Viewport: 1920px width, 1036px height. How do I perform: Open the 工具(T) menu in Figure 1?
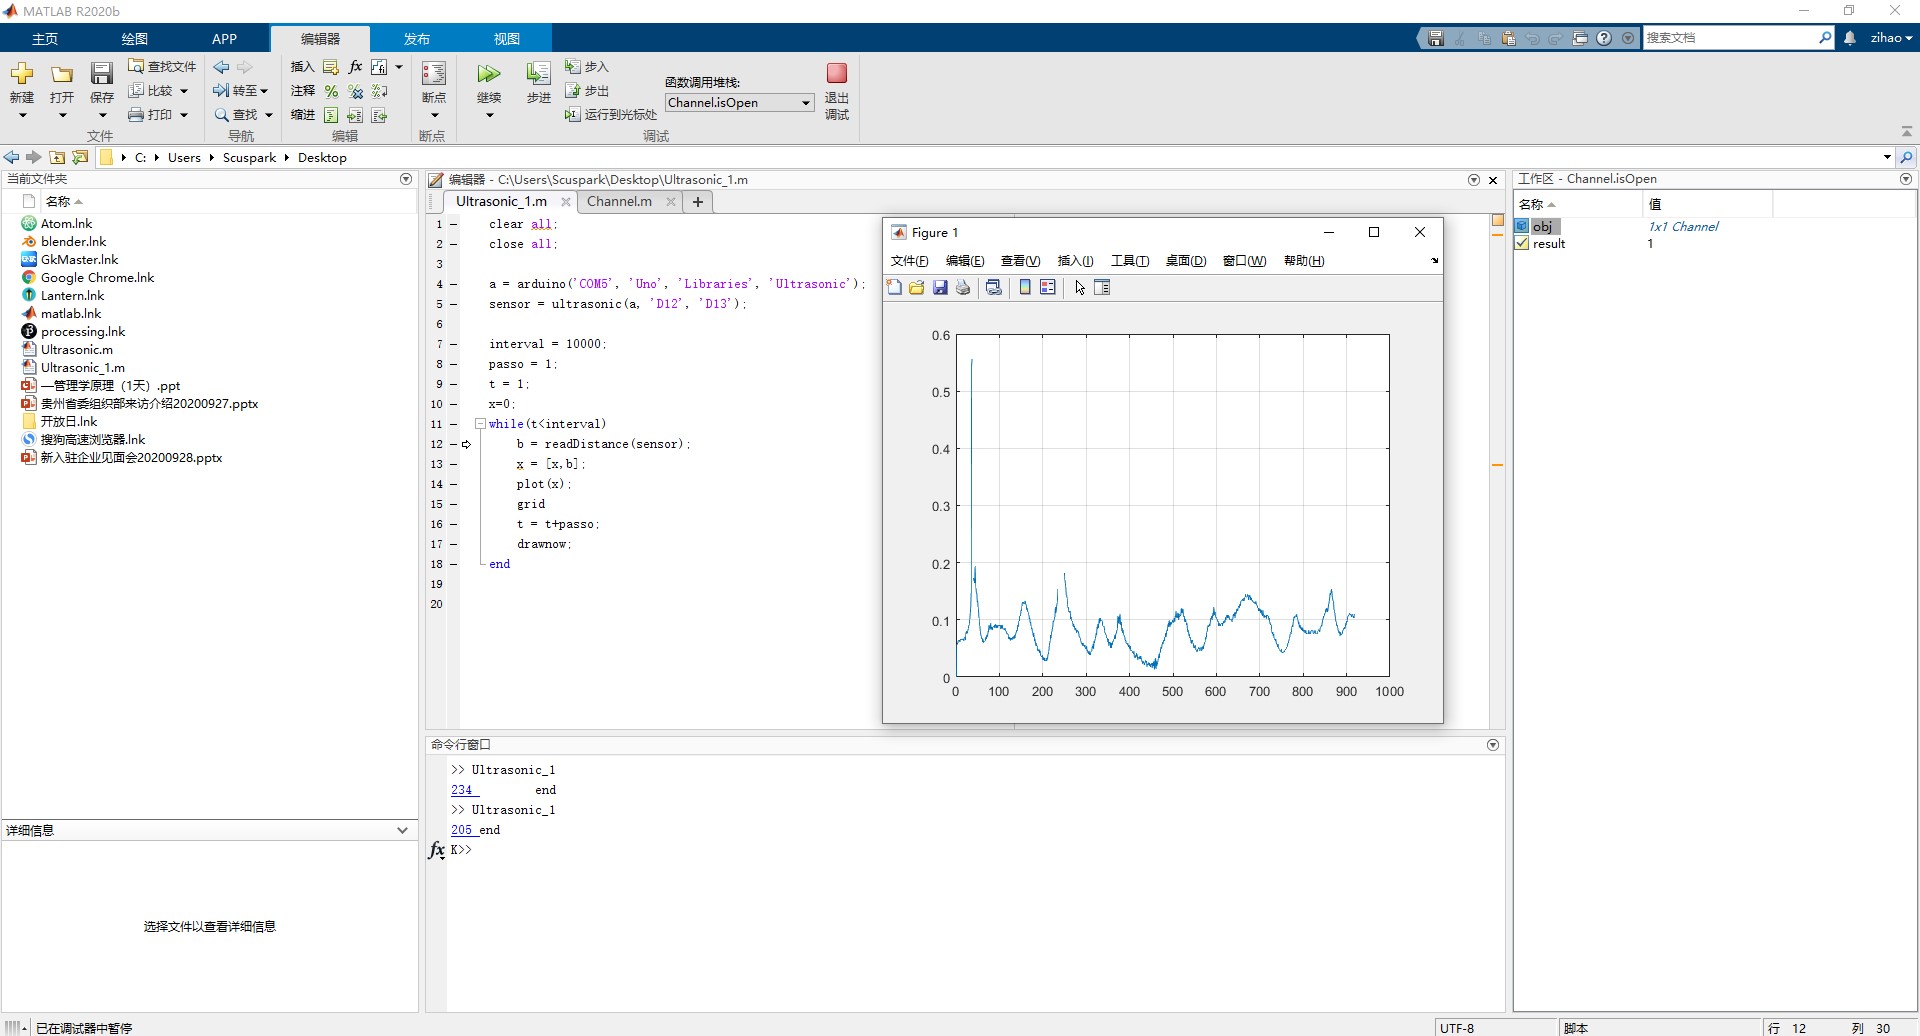pos(1130,261)
